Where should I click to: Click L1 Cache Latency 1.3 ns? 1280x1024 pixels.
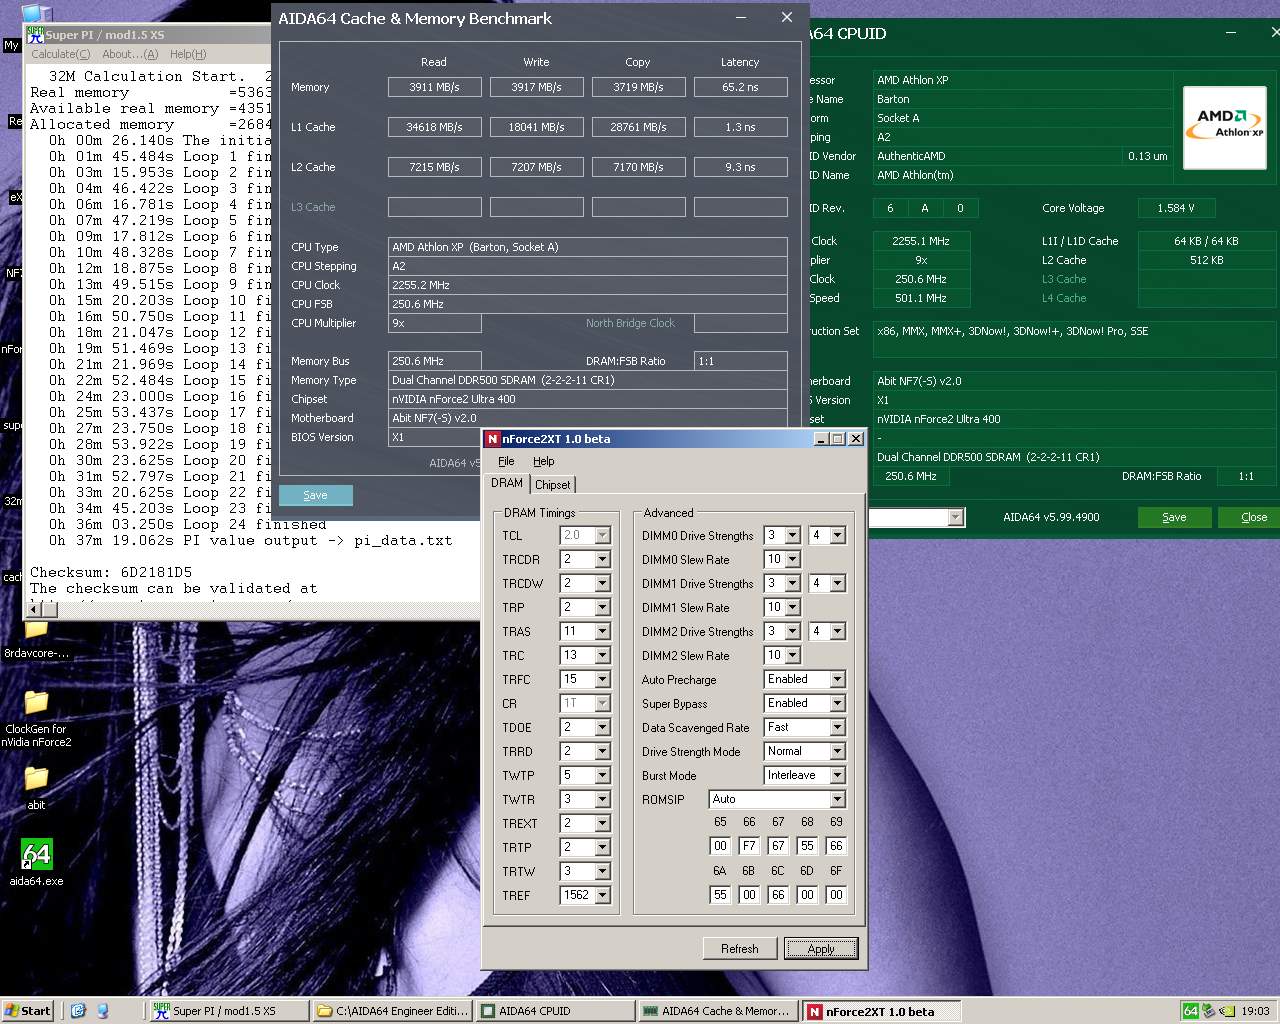(740, 127)
